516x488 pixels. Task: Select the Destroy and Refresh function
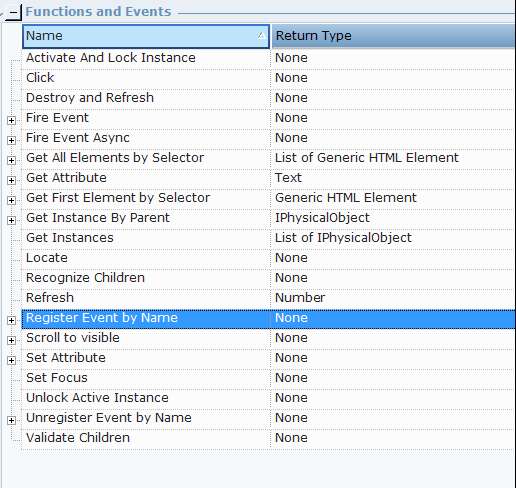coord(268,98)
